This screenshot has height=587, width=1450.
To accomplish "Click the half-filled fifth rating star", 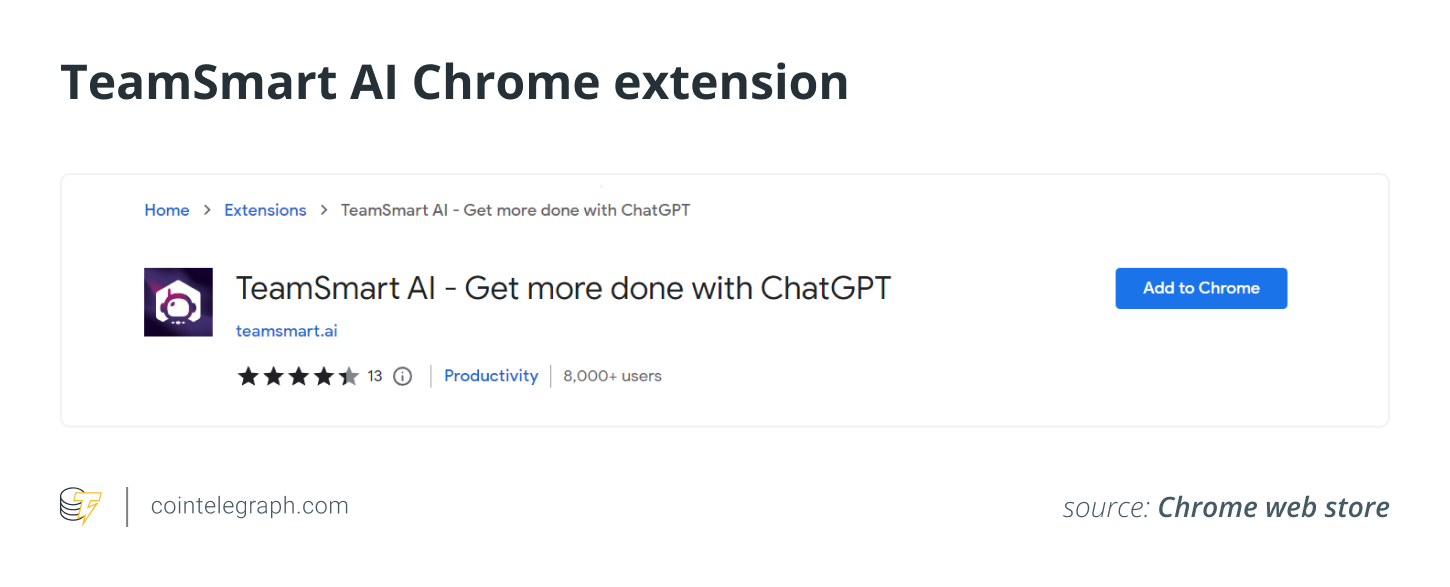I will [x=348, y=377].
